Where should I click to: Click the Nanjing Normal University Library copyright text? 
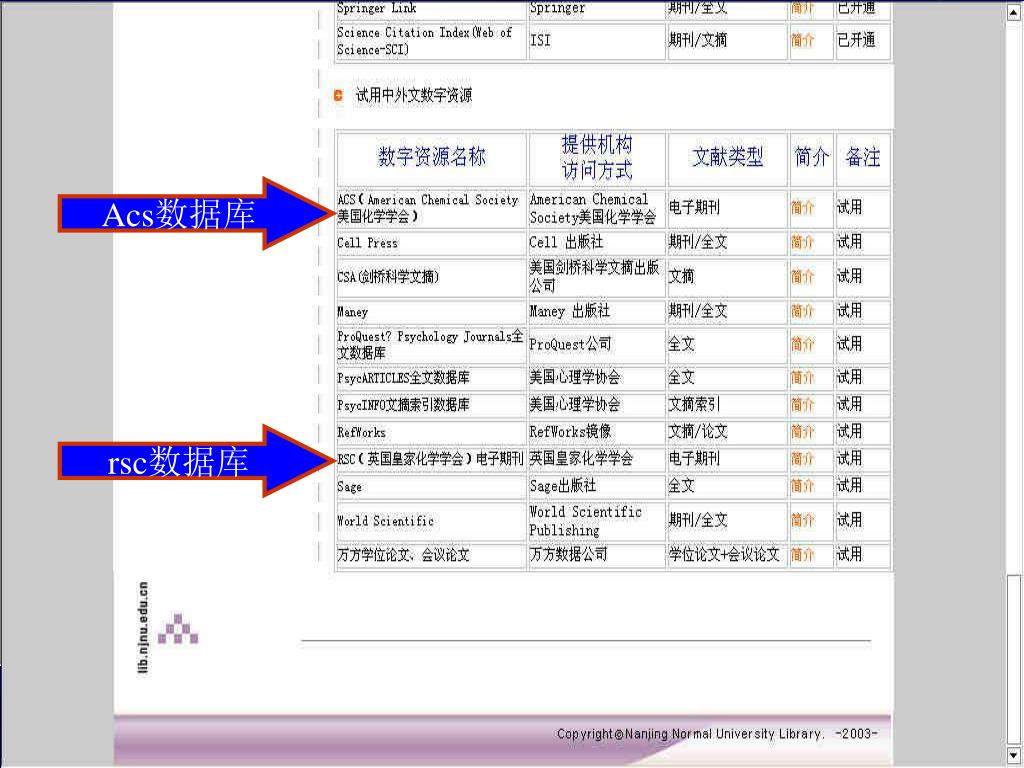(x=717, y=733)
